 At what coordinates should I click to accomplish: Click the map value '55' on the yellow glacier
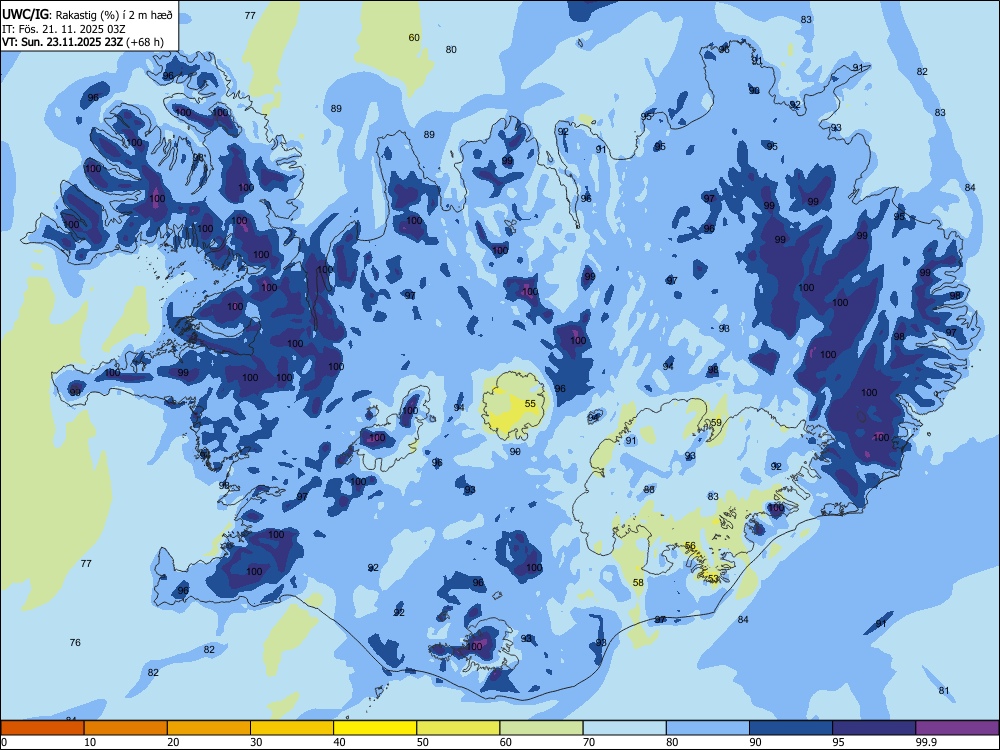pyautogui.click(x=530, y=404)
